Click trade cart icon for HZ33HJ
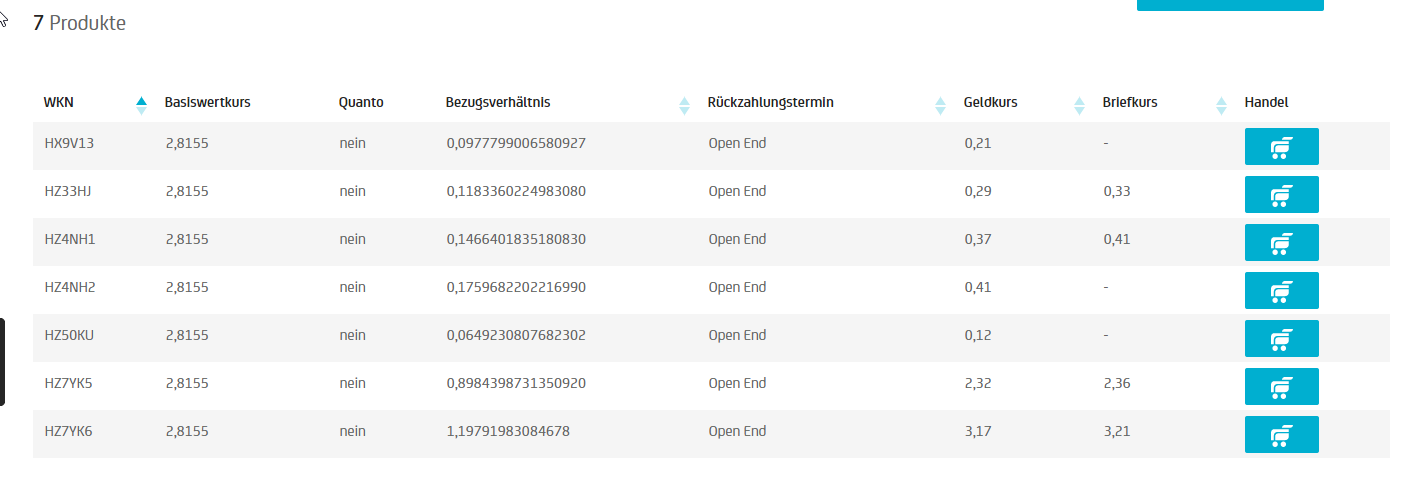The height and width of the screenshot is (490, 1412). [x=1281, y=195]
